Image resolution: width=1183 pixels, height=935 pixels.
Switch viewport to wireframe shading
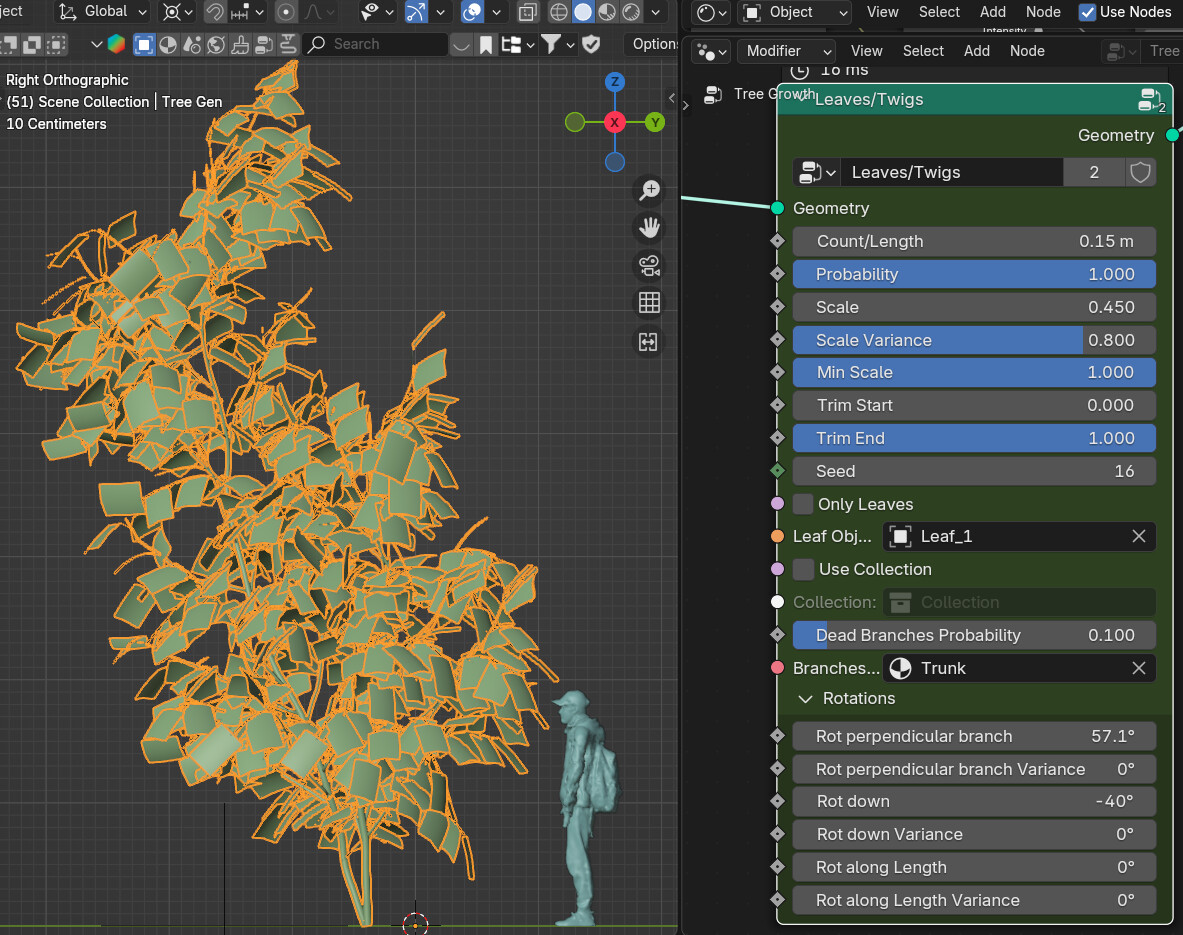559,11
